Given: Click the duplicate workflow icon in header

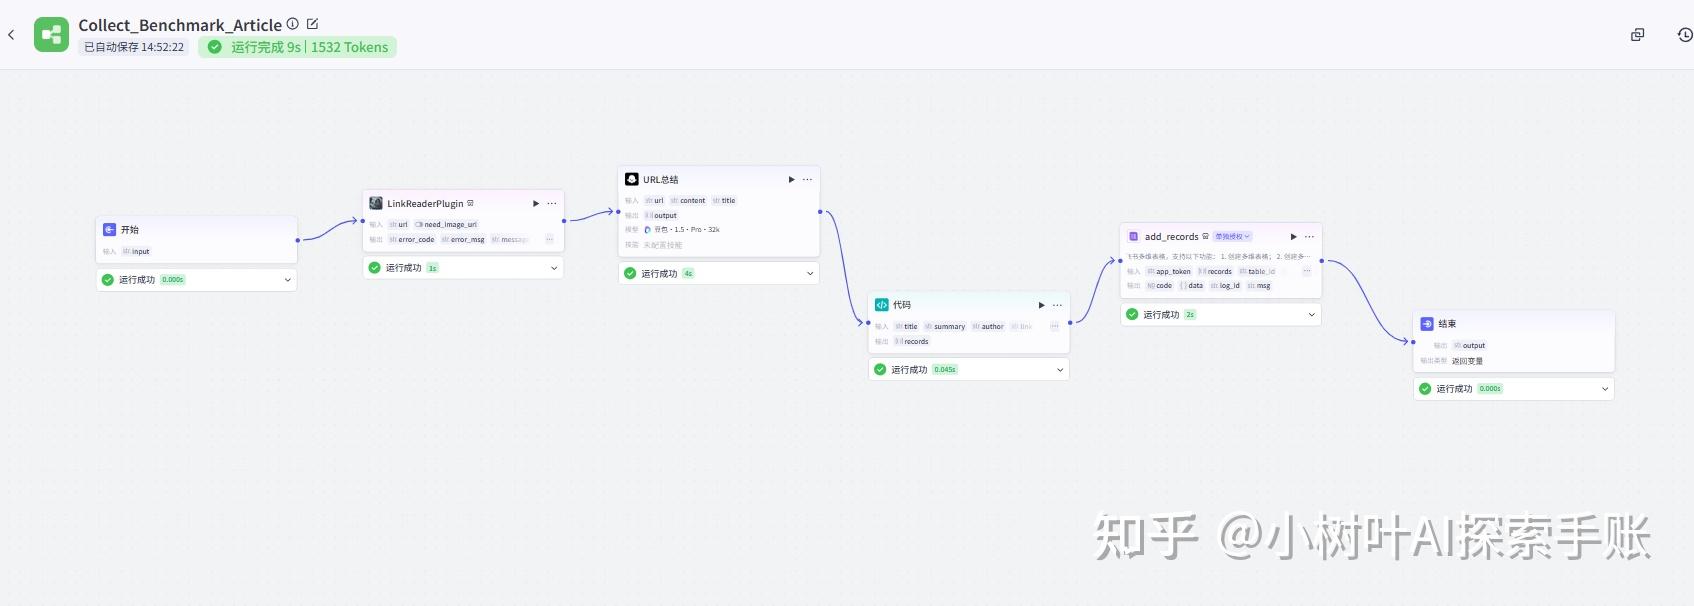Looking at the screenshot, I should click(x=1637, y=35).
